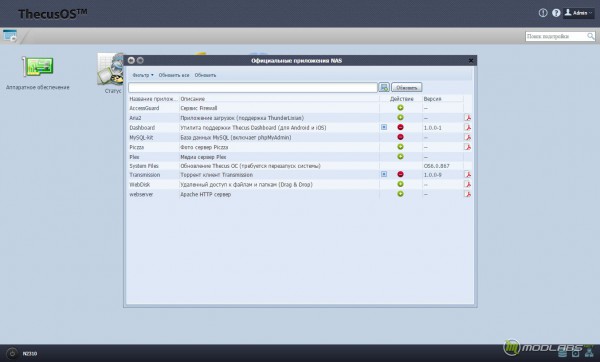The image size is (600, 362).
Task: Remove MySQL-kit with red minus icon
Action: 400,137
